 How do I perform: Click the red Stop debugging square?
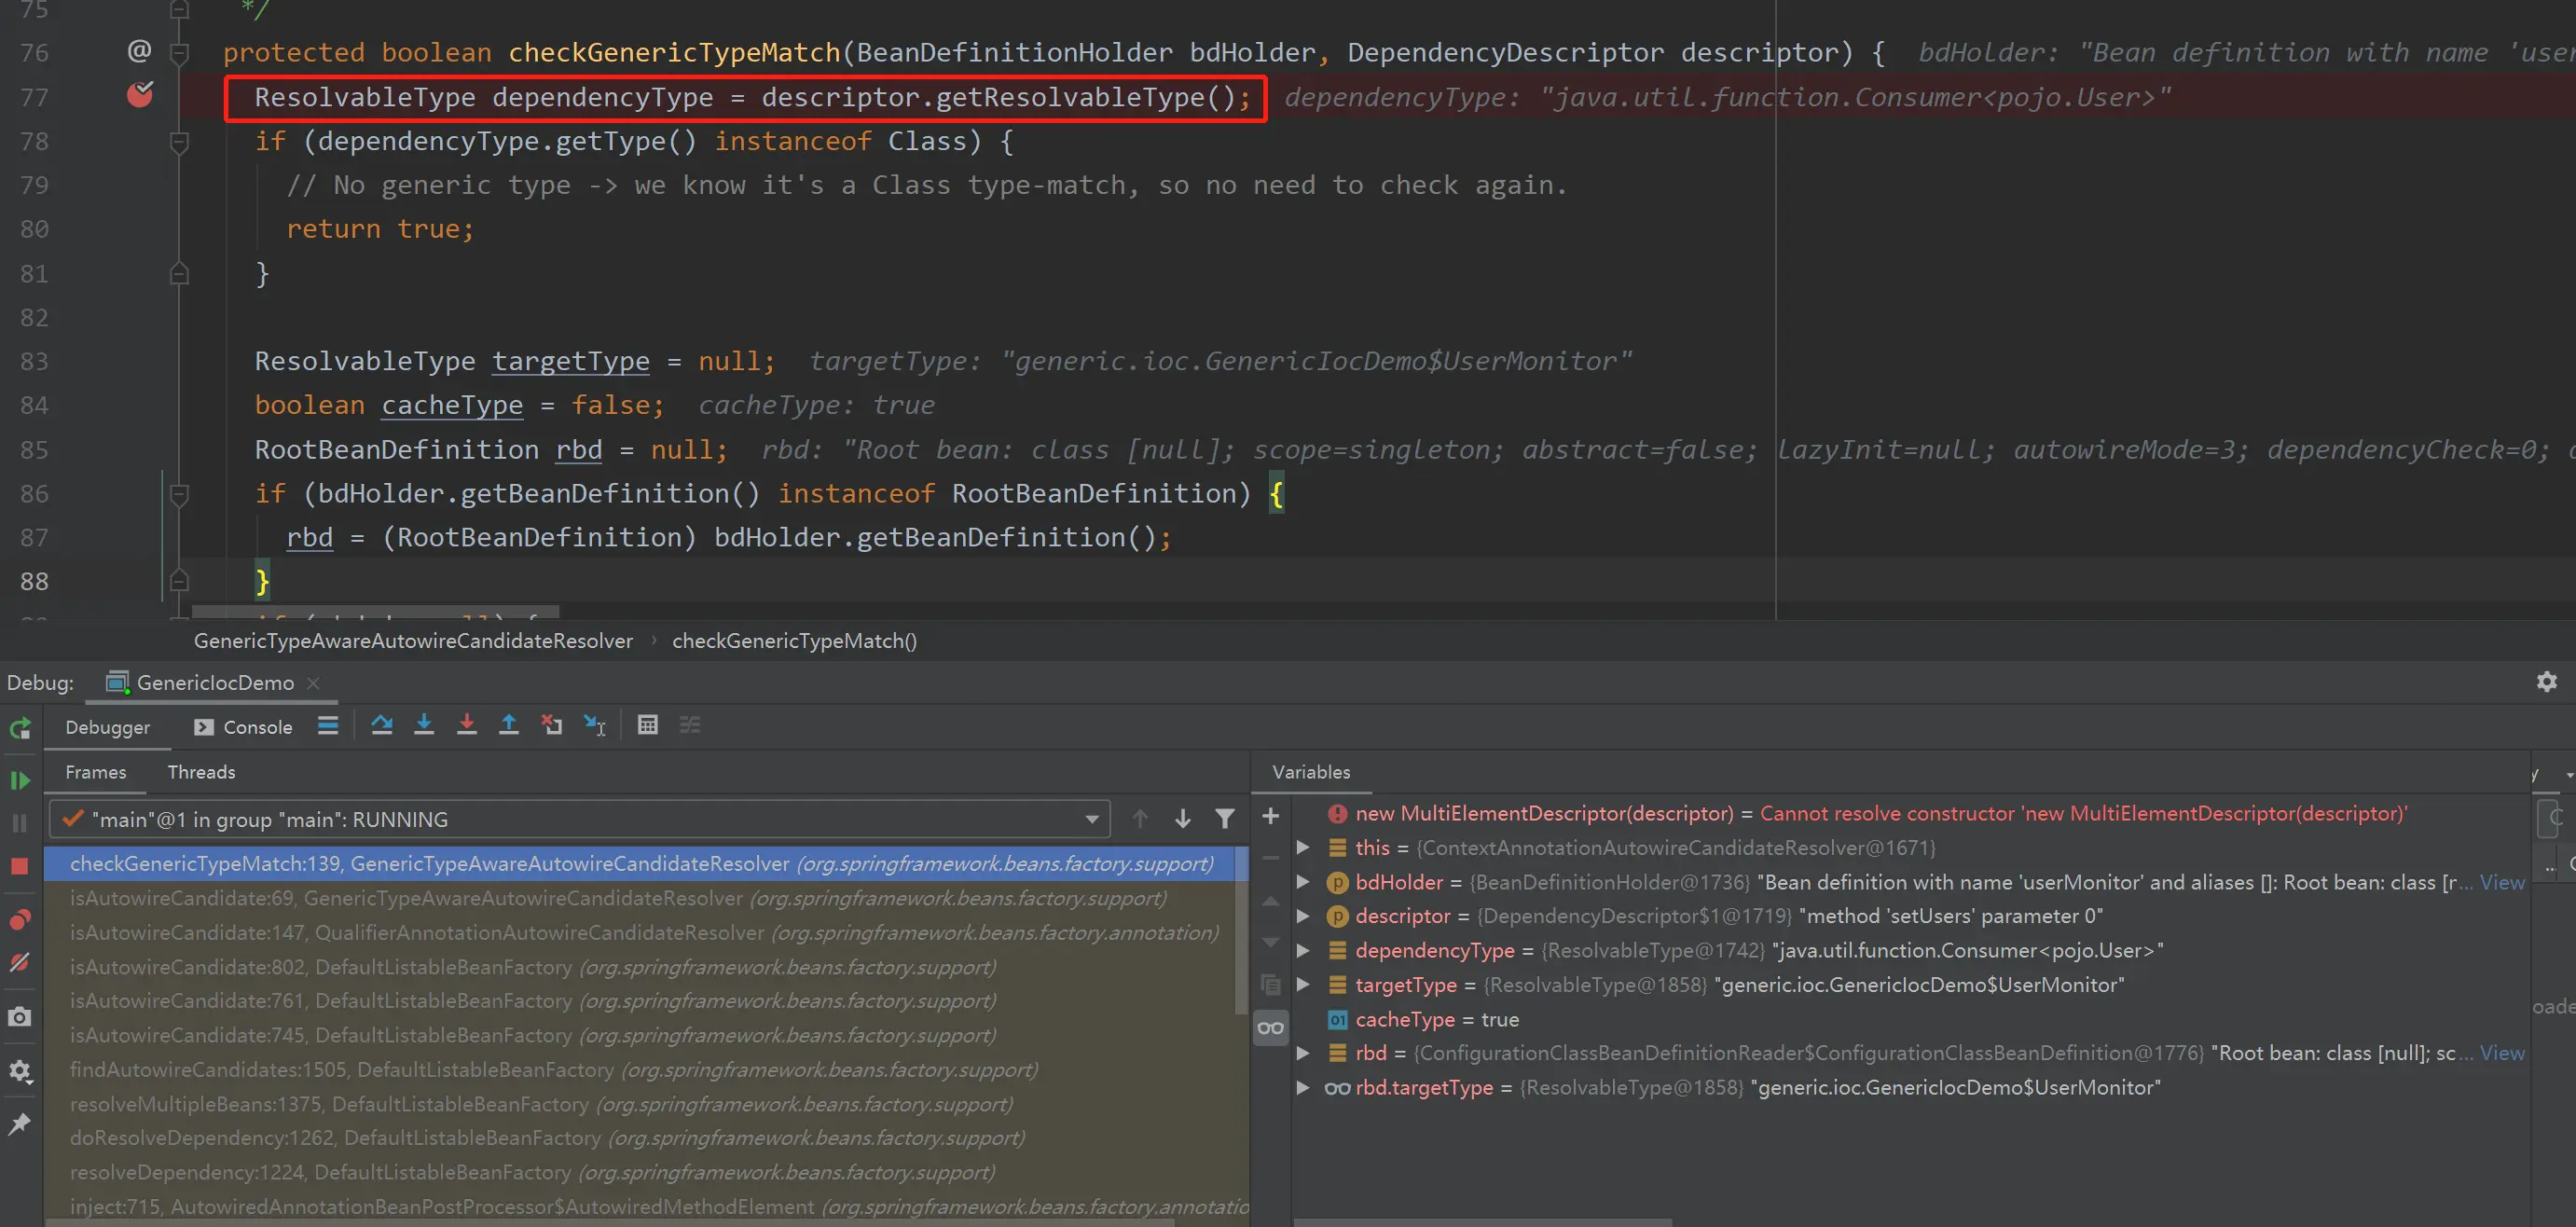[x=19, y=866]
